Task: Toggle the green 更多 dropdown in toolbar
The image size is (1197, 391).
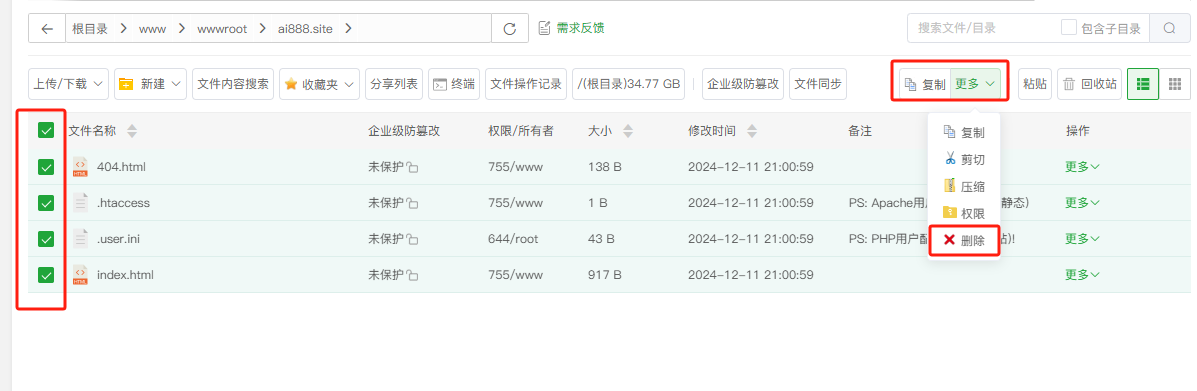Action: pos(976,85)
